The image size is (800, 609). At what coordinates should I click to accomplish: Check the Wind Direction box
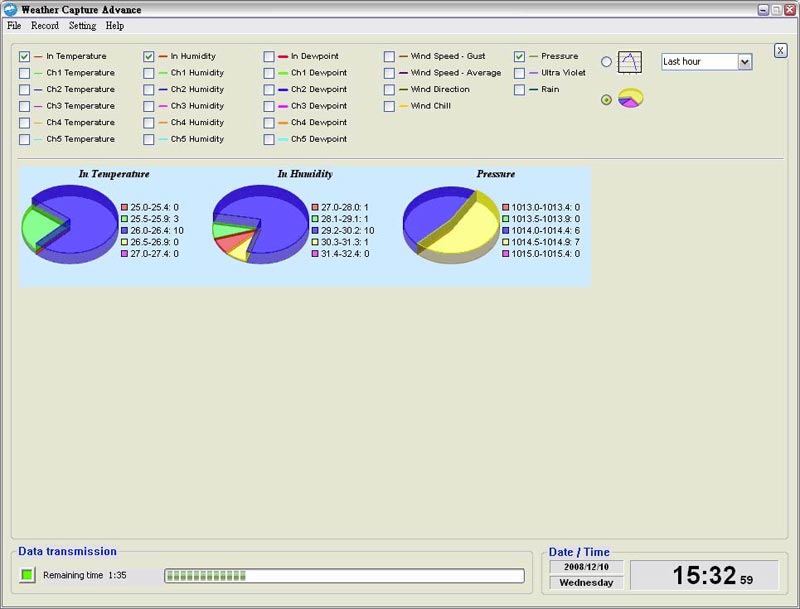pyautogui.click(x=389, y=89)
